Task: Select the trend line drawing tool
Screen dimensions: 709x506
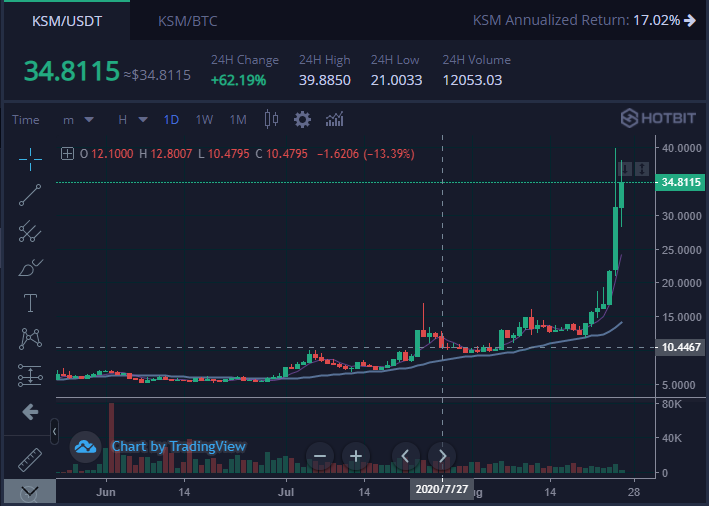Action: coord(30,195)
